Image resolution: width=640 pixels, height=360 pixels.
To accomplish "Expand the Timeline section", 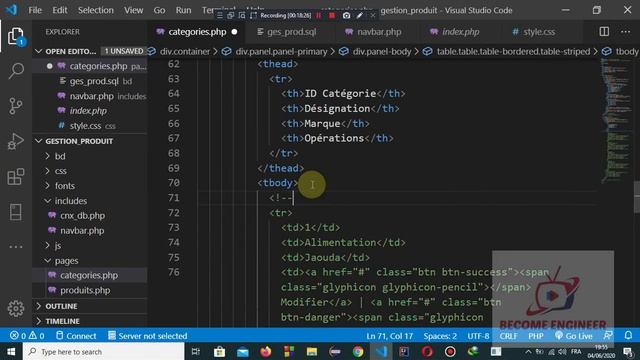I will 90,321.
